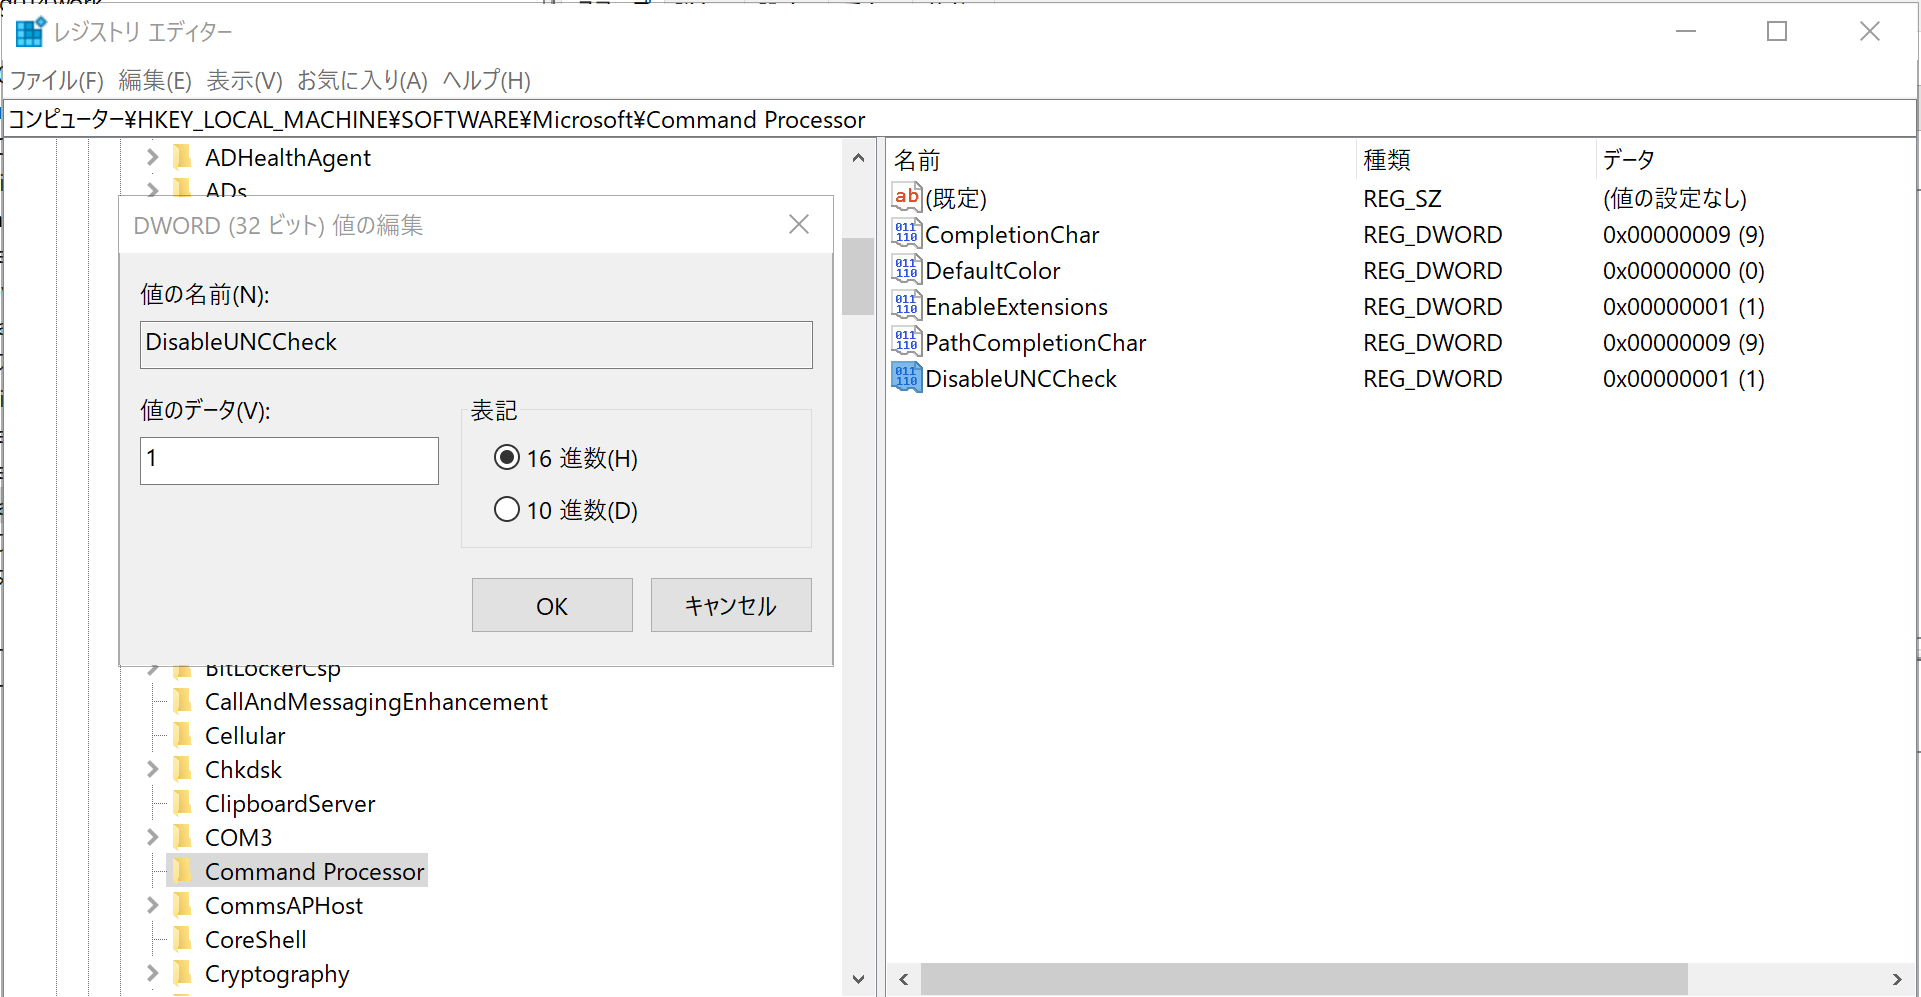Confirm the DWORD edit with OK

pyautogui.click(x=552, y=605)
